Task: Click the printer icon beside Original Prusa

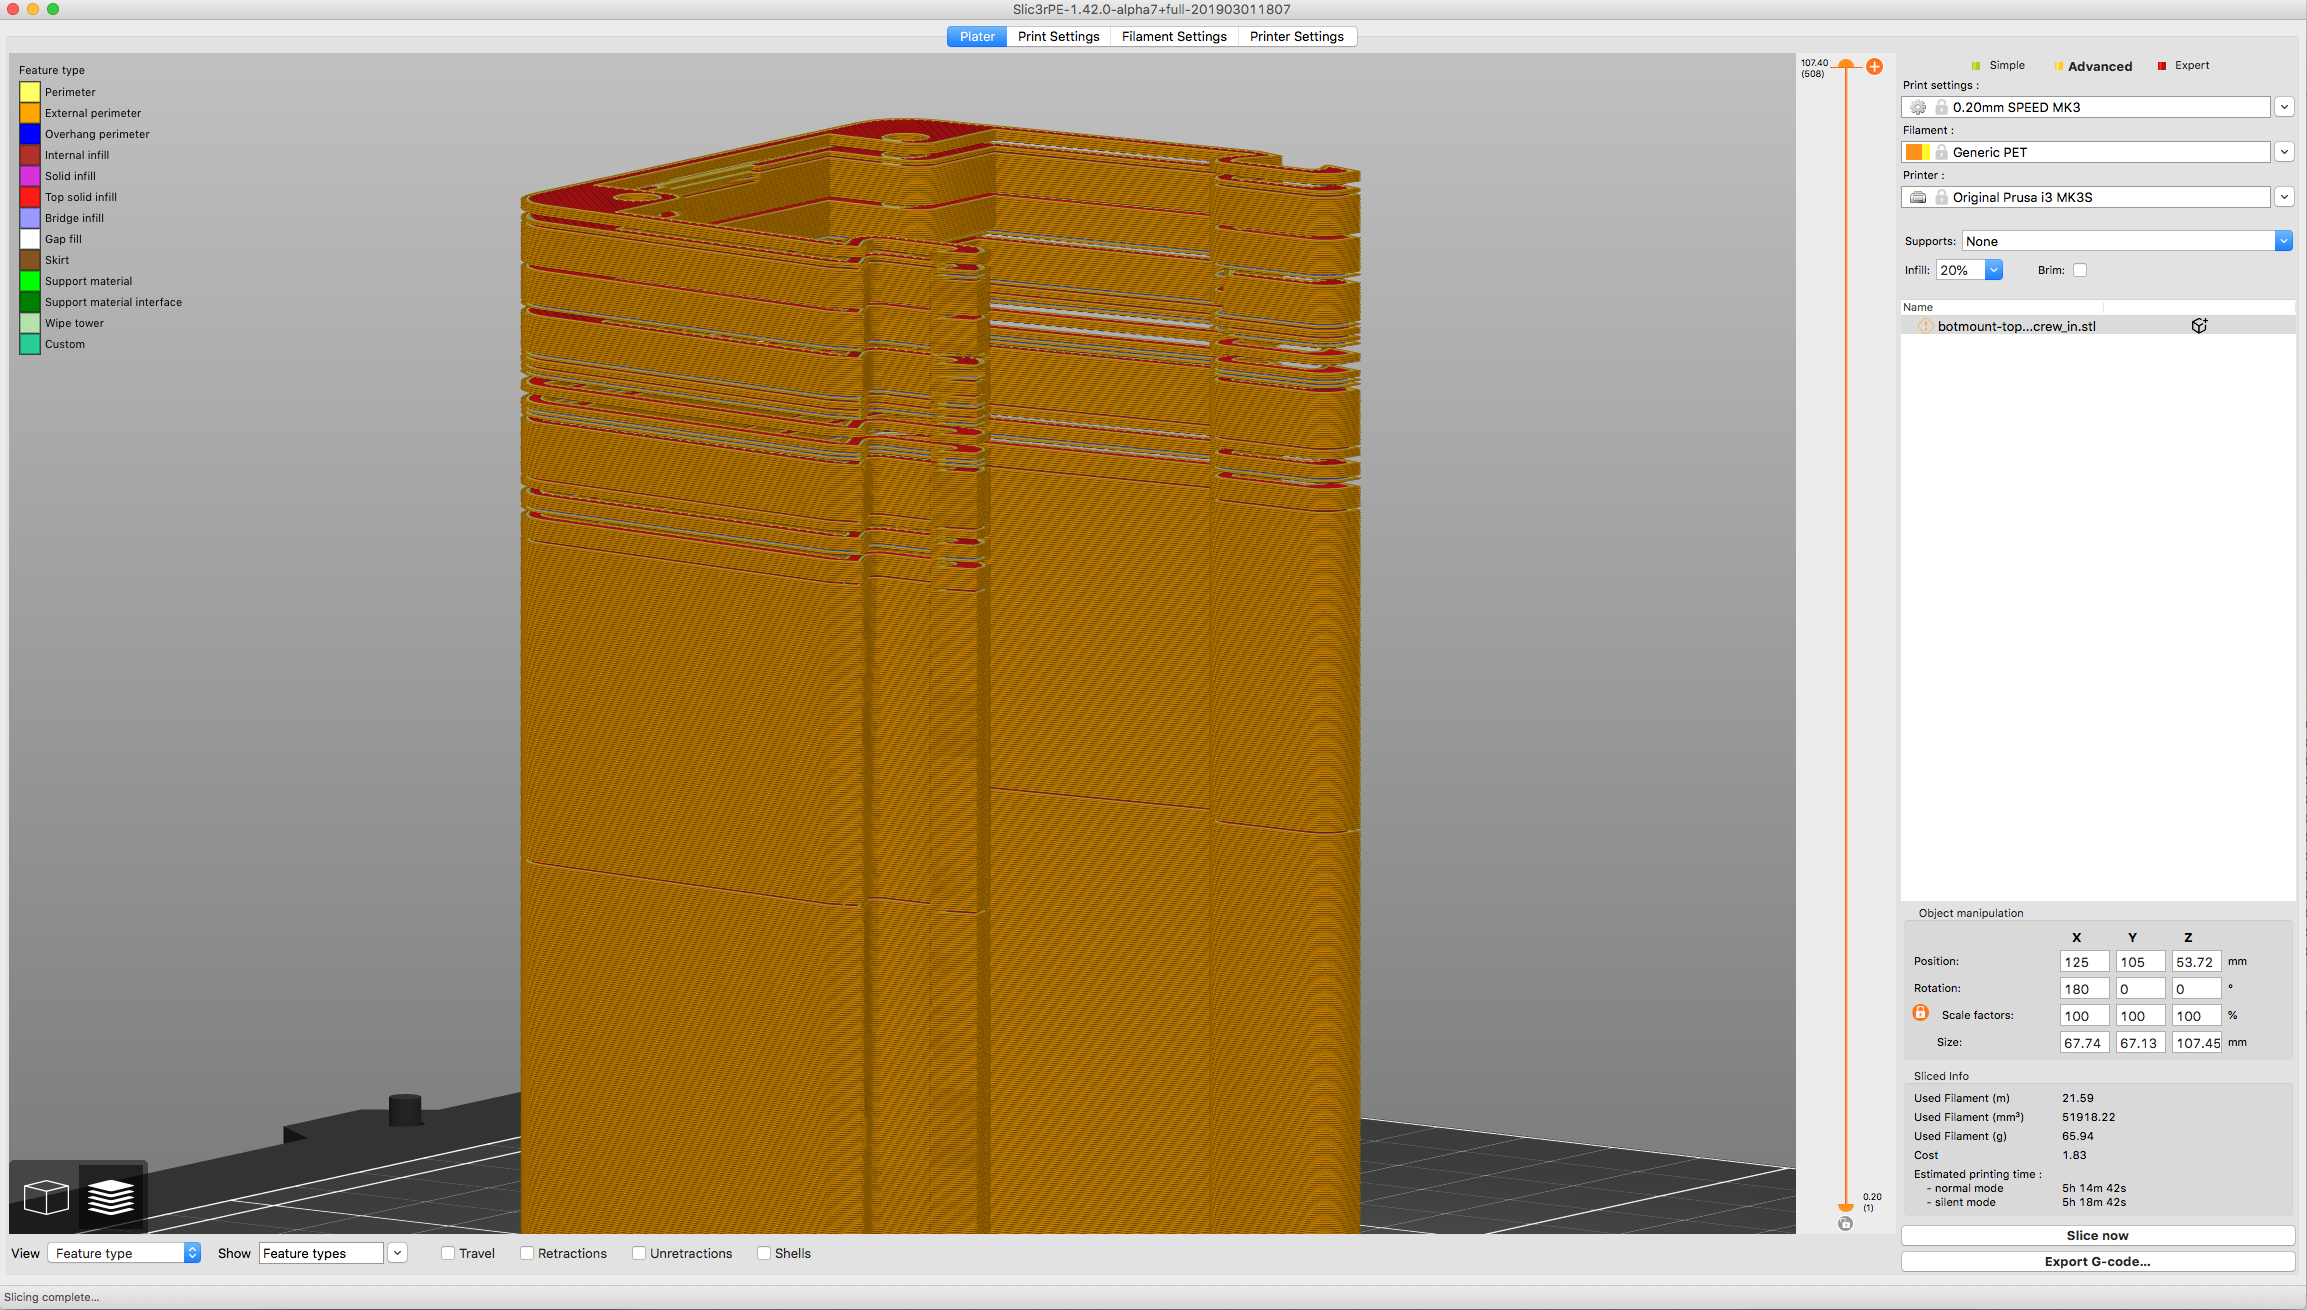Action: click(x=1917, y=197)
